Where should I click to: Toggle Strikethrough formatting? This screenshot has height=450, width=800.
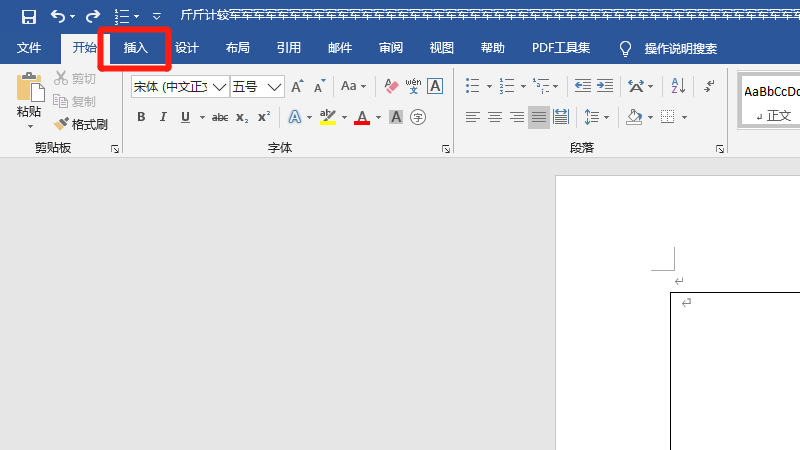tap(220, 117)
